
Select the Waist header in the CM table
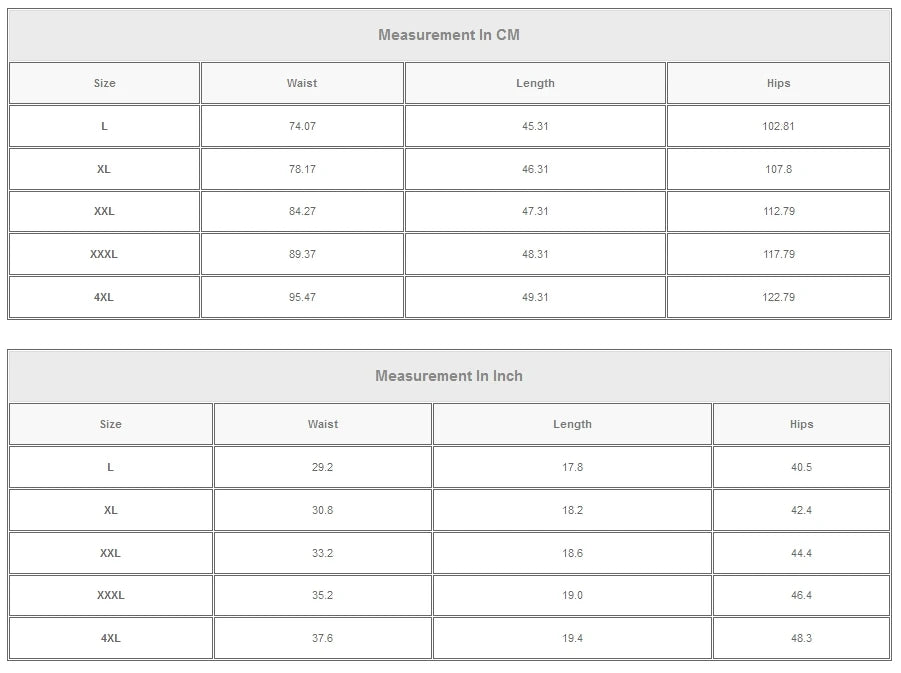pos(302,83)
